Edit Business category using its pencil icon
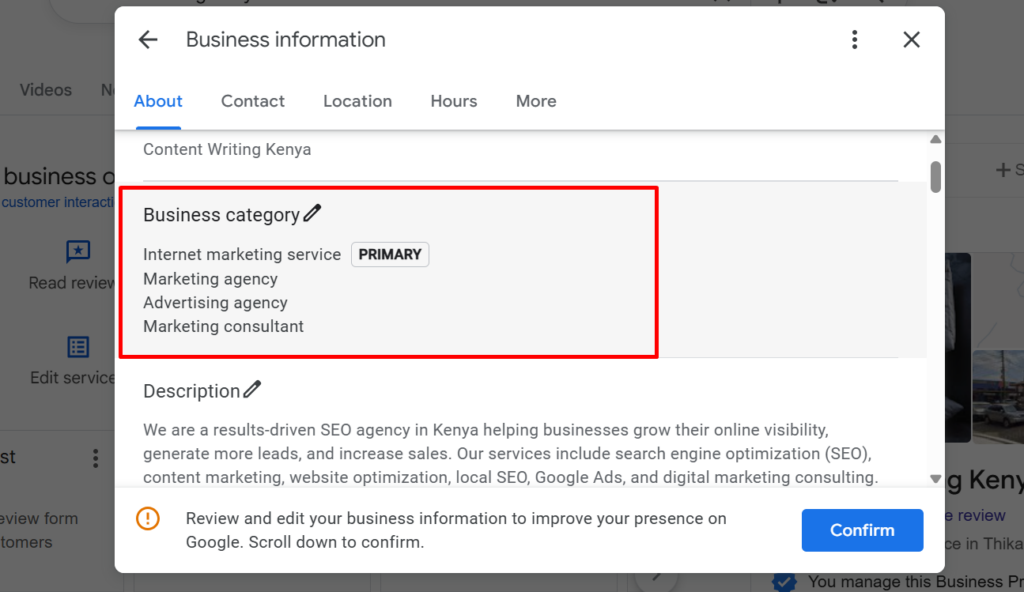The height and width of the screenshot is (592, 1024). pos(312,212)
